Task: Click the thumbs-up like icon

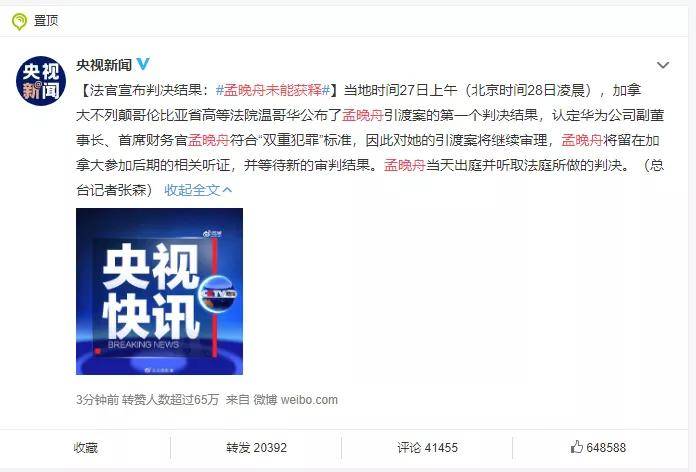Action: click(576, 447)
